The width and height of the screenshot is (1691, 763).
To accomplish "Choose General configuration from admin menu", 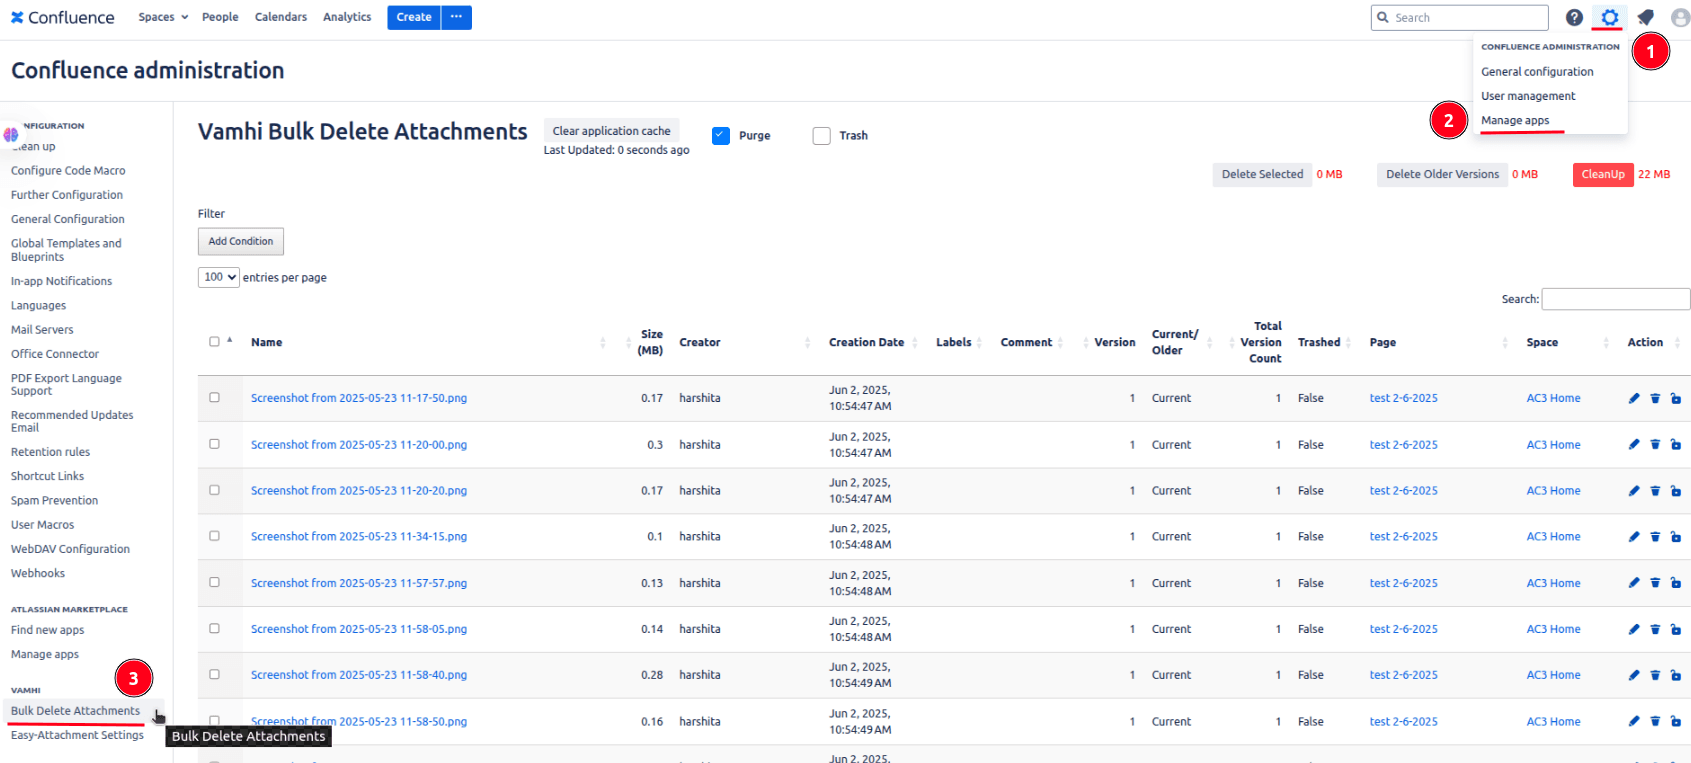I will (x=1537, y=72).
